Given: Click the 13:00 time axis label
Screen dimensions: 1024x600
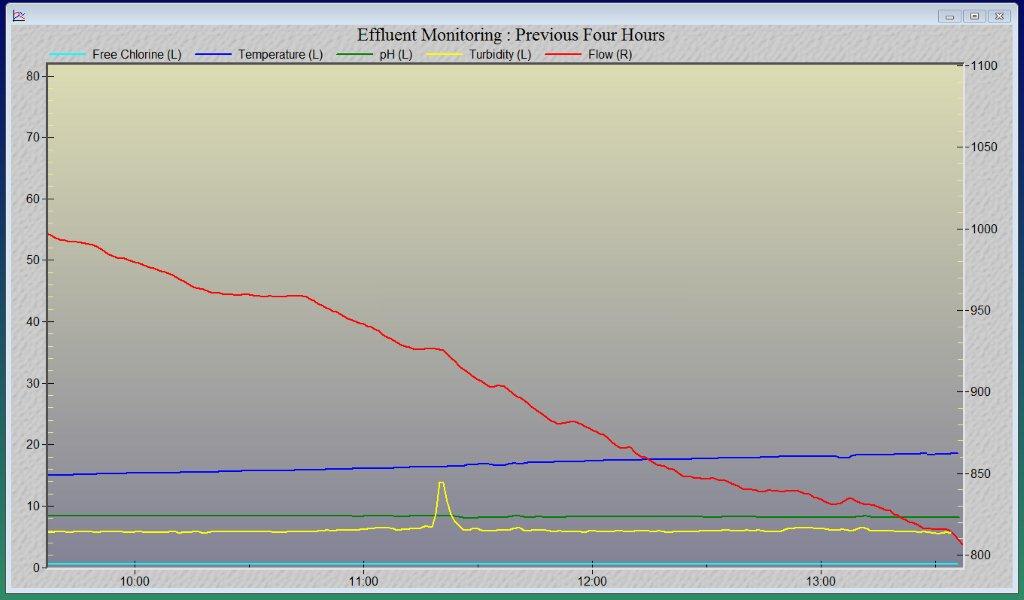Looking at the screenshot, I should (820, 582).
